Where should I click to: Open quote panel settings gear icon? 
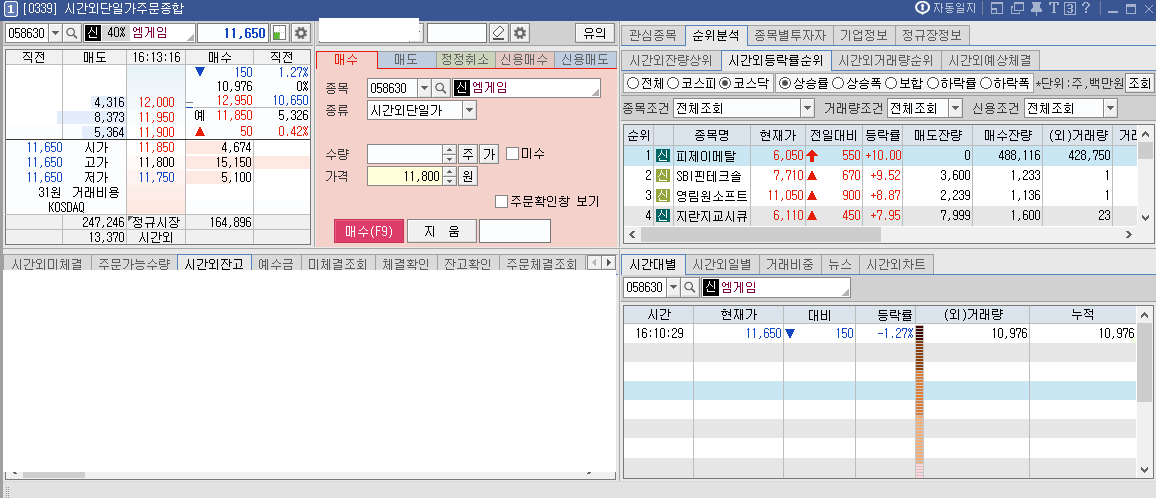point(300,33)
